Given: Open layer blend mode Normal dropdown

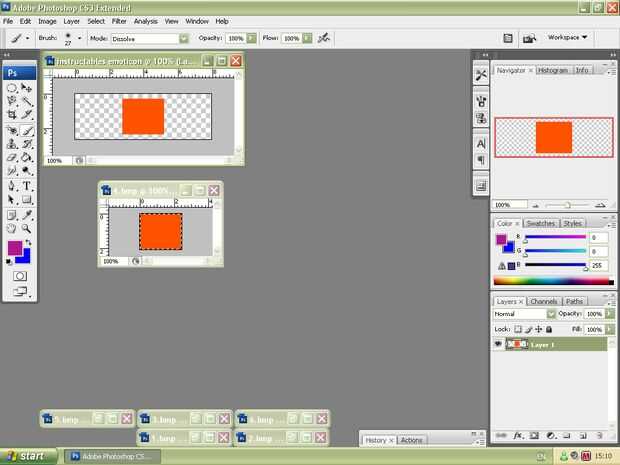Looking at the screenshot, I should tap(551, 314).
